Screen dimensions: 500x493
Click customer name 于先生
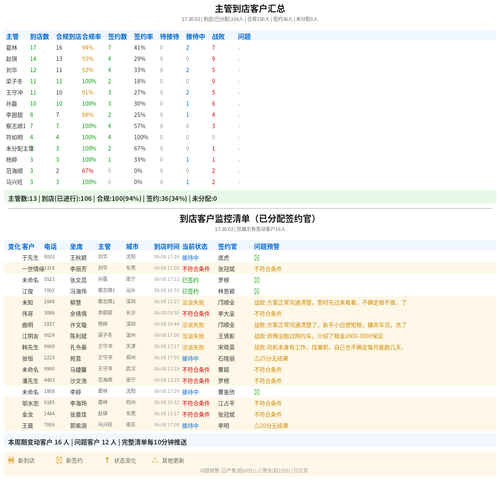tap(30, 258)
